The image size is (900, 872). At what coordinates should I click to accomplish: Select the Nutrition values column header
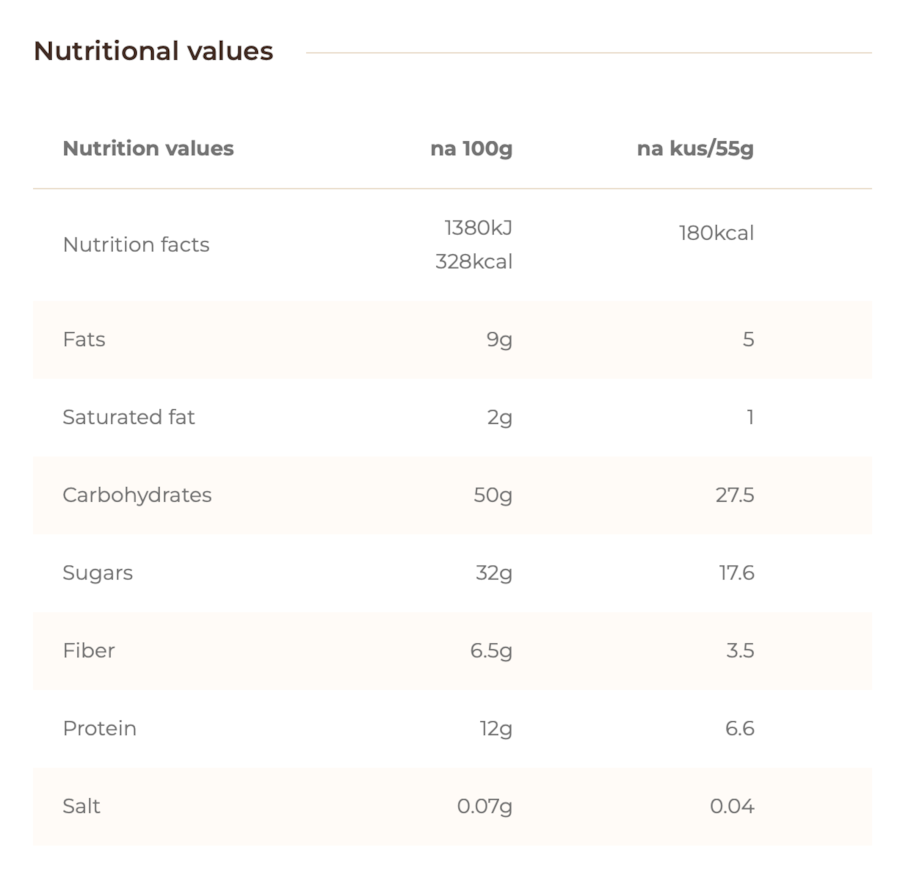point(148,148)
